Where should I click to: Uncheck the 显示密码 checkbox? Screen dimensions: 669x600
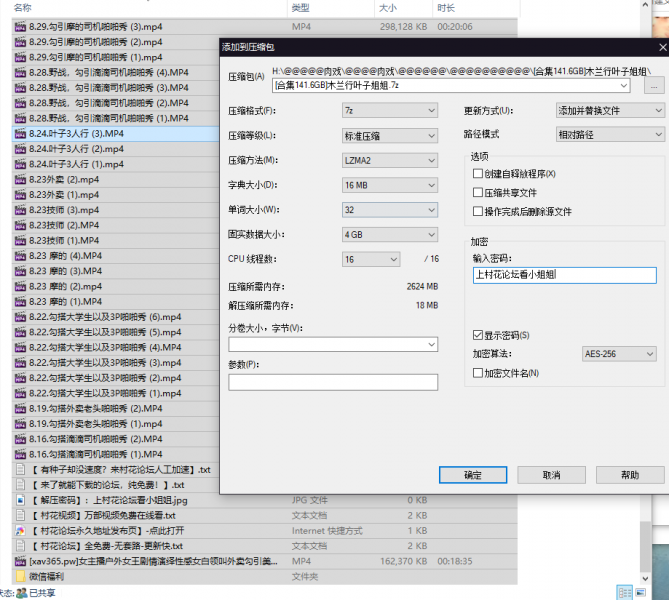click(478, 335)
